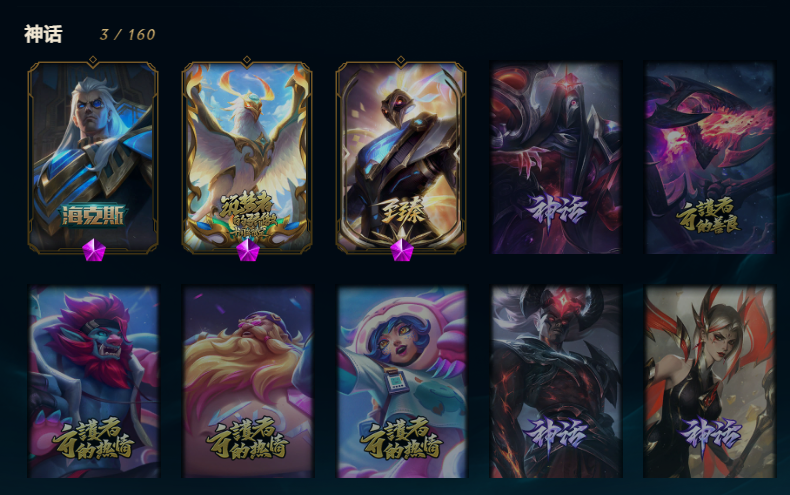Click the diamond ornament atop the phoenix card frame
The height and width of the screenshot is (495, 790).
click(247, 61)
